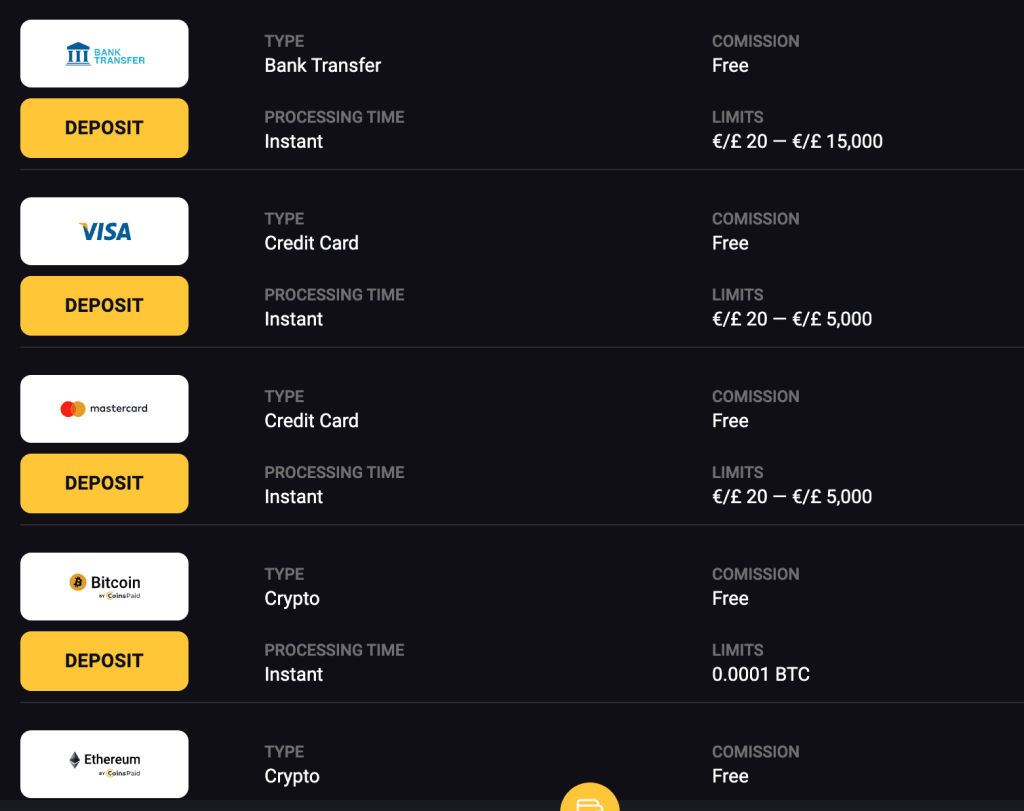The image size is (1024, 811).
Task: Select the Ethereum CoinsPaid logo
Action: [104, 764]
